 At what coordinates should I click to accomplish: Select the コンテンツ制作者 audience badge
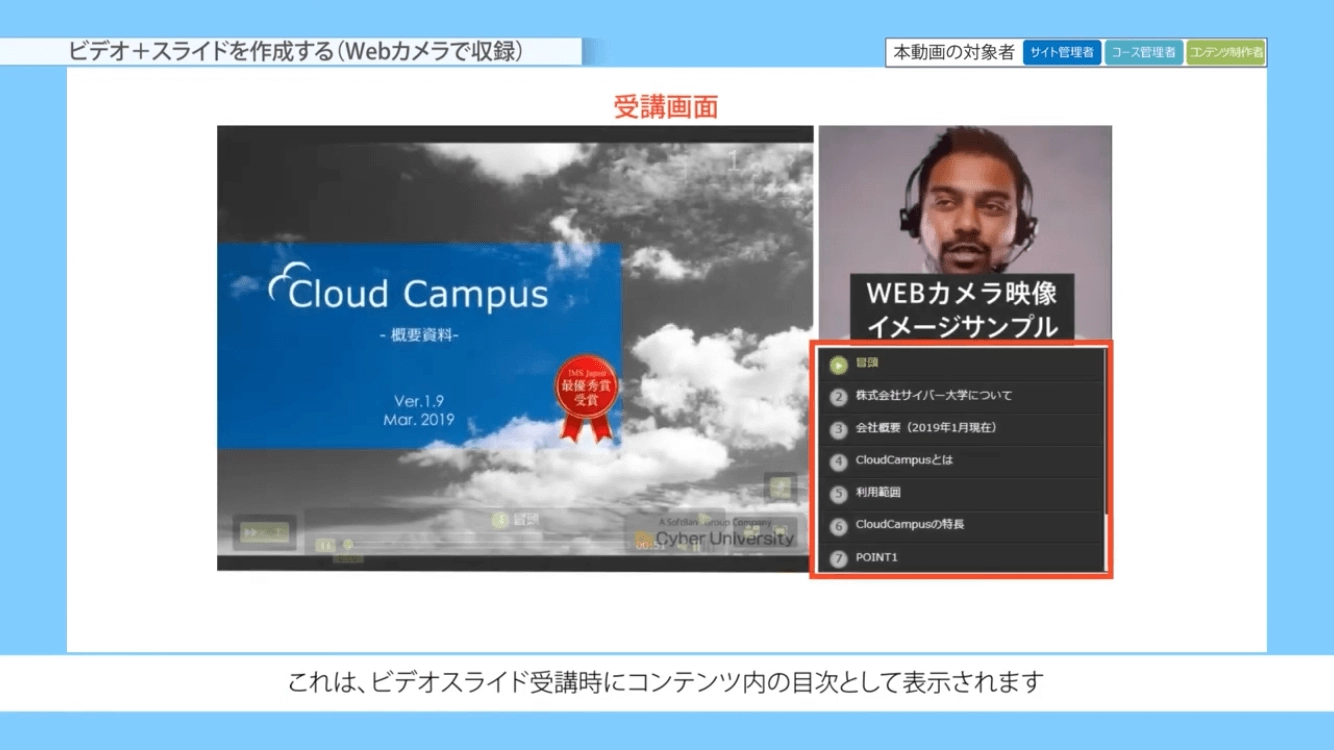point(1226,53)
